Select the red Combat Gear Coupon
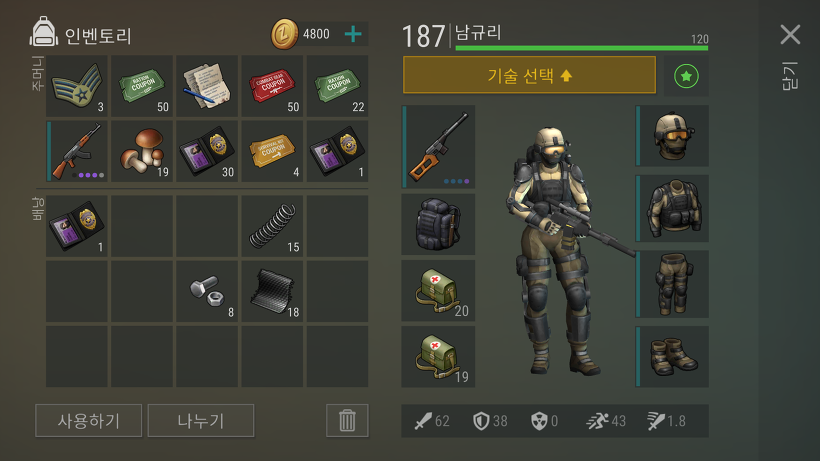The width and height of the screenshot is (820, 461). coord(272,86)
